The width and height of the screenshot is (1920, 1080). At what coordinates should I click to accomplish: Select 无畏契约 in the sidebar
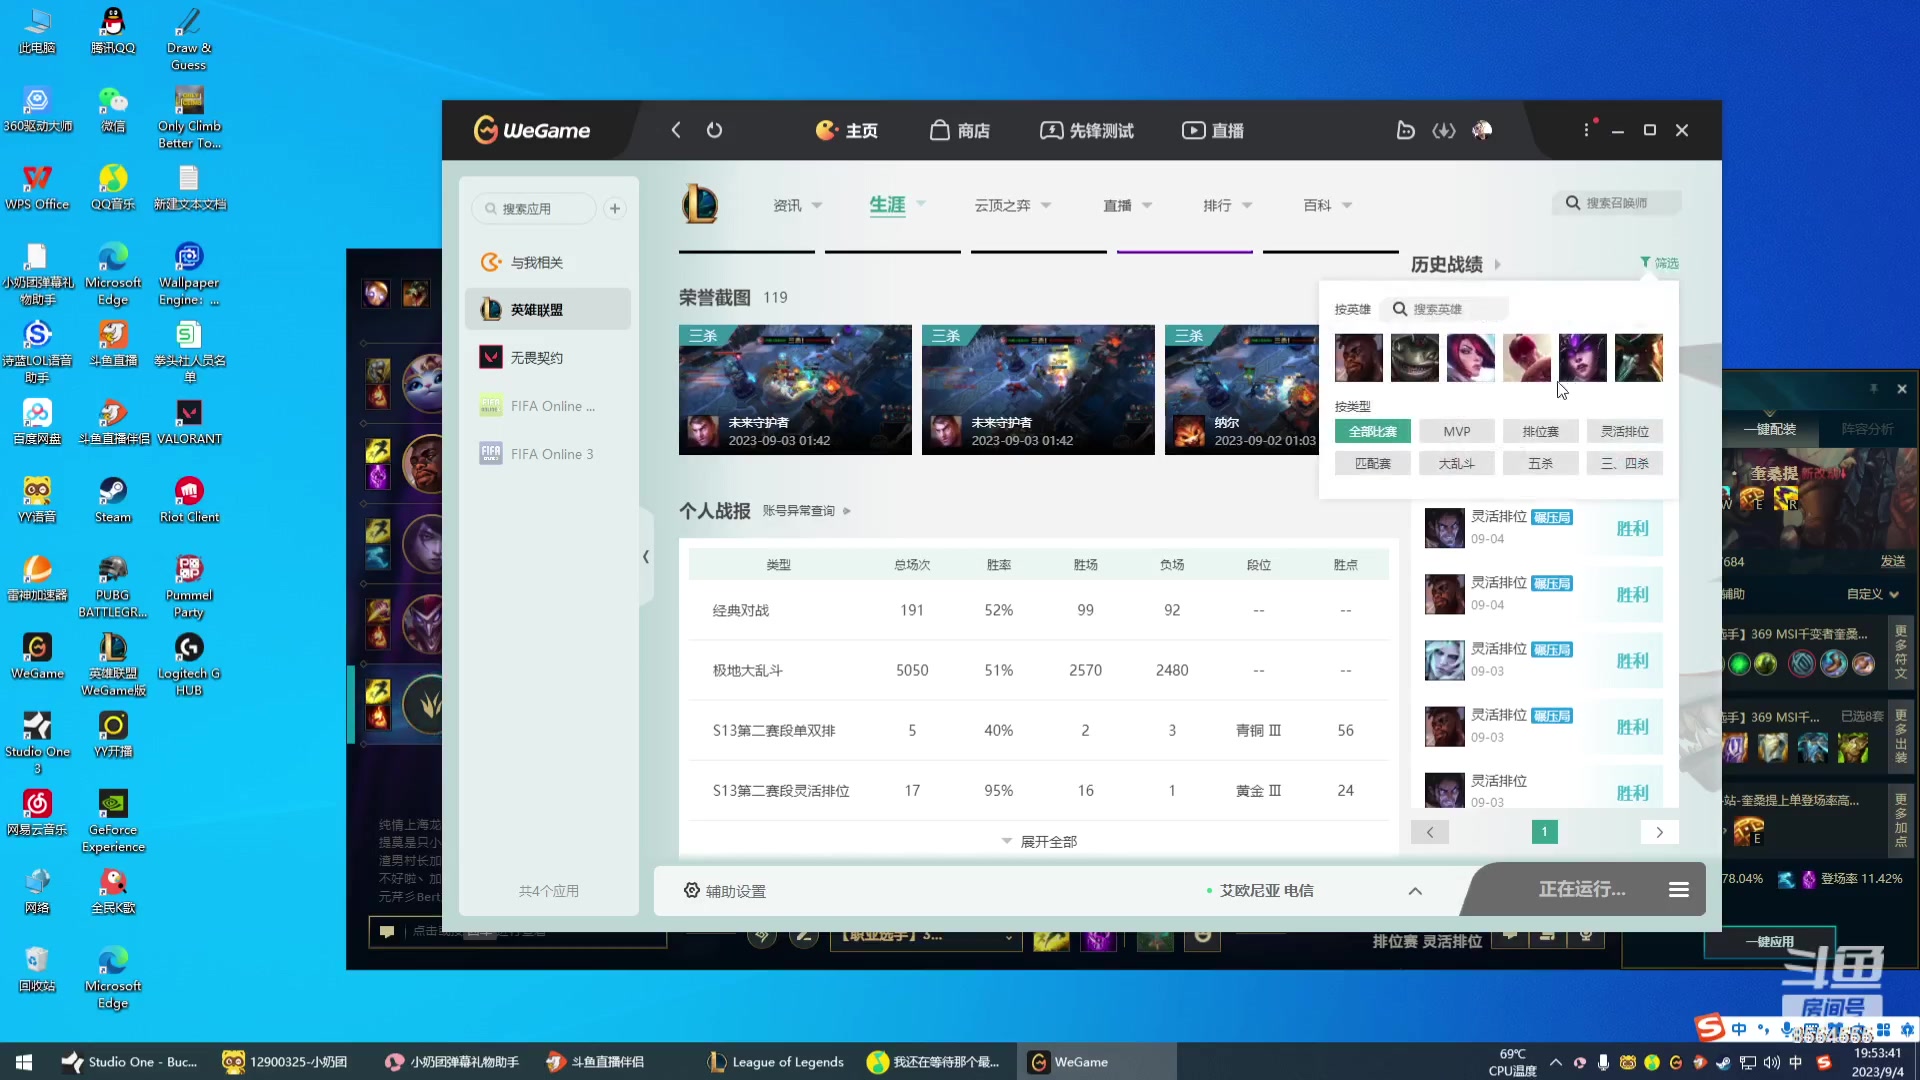tap(548, 358)
